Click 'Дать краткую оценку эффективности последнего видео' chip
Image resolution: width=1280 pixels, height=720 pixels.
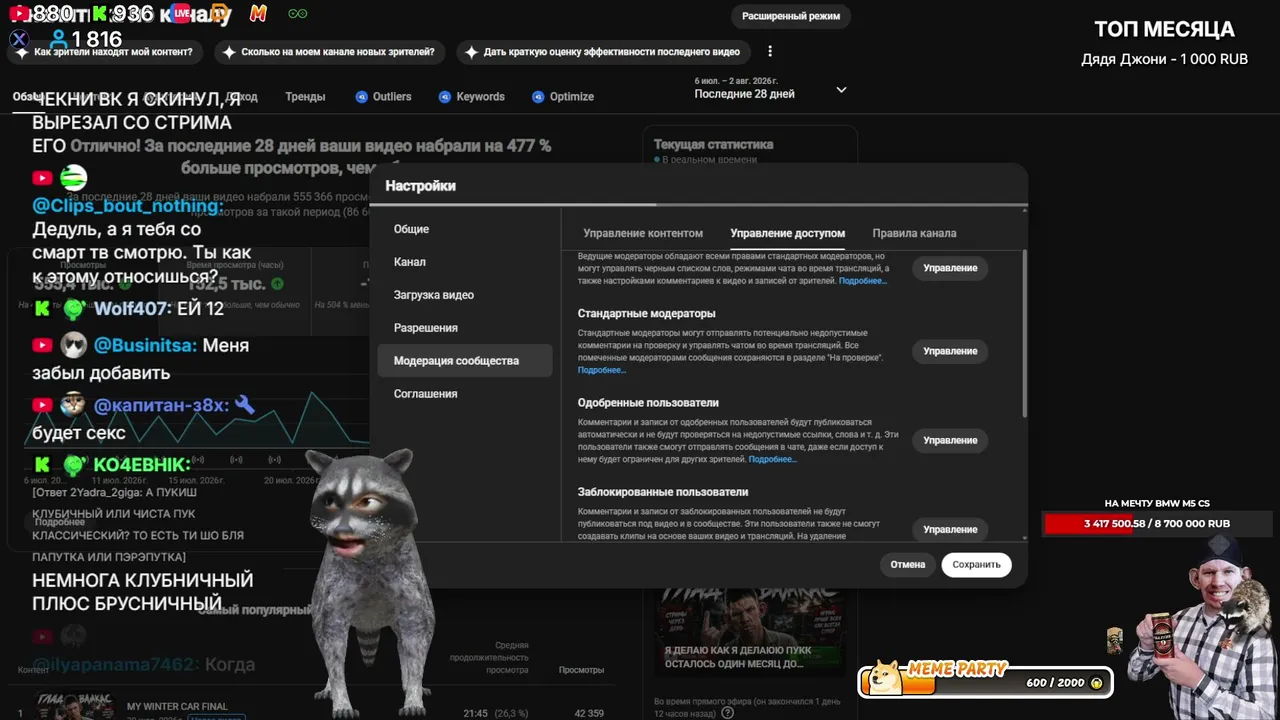click(604, 52)
